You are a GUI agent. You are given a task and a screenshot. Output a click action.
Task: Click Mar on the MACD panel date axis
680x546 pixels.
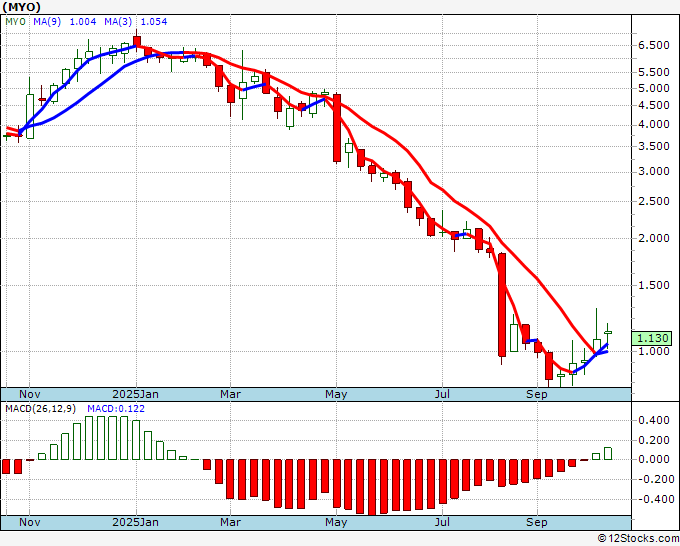click(230, 522)
